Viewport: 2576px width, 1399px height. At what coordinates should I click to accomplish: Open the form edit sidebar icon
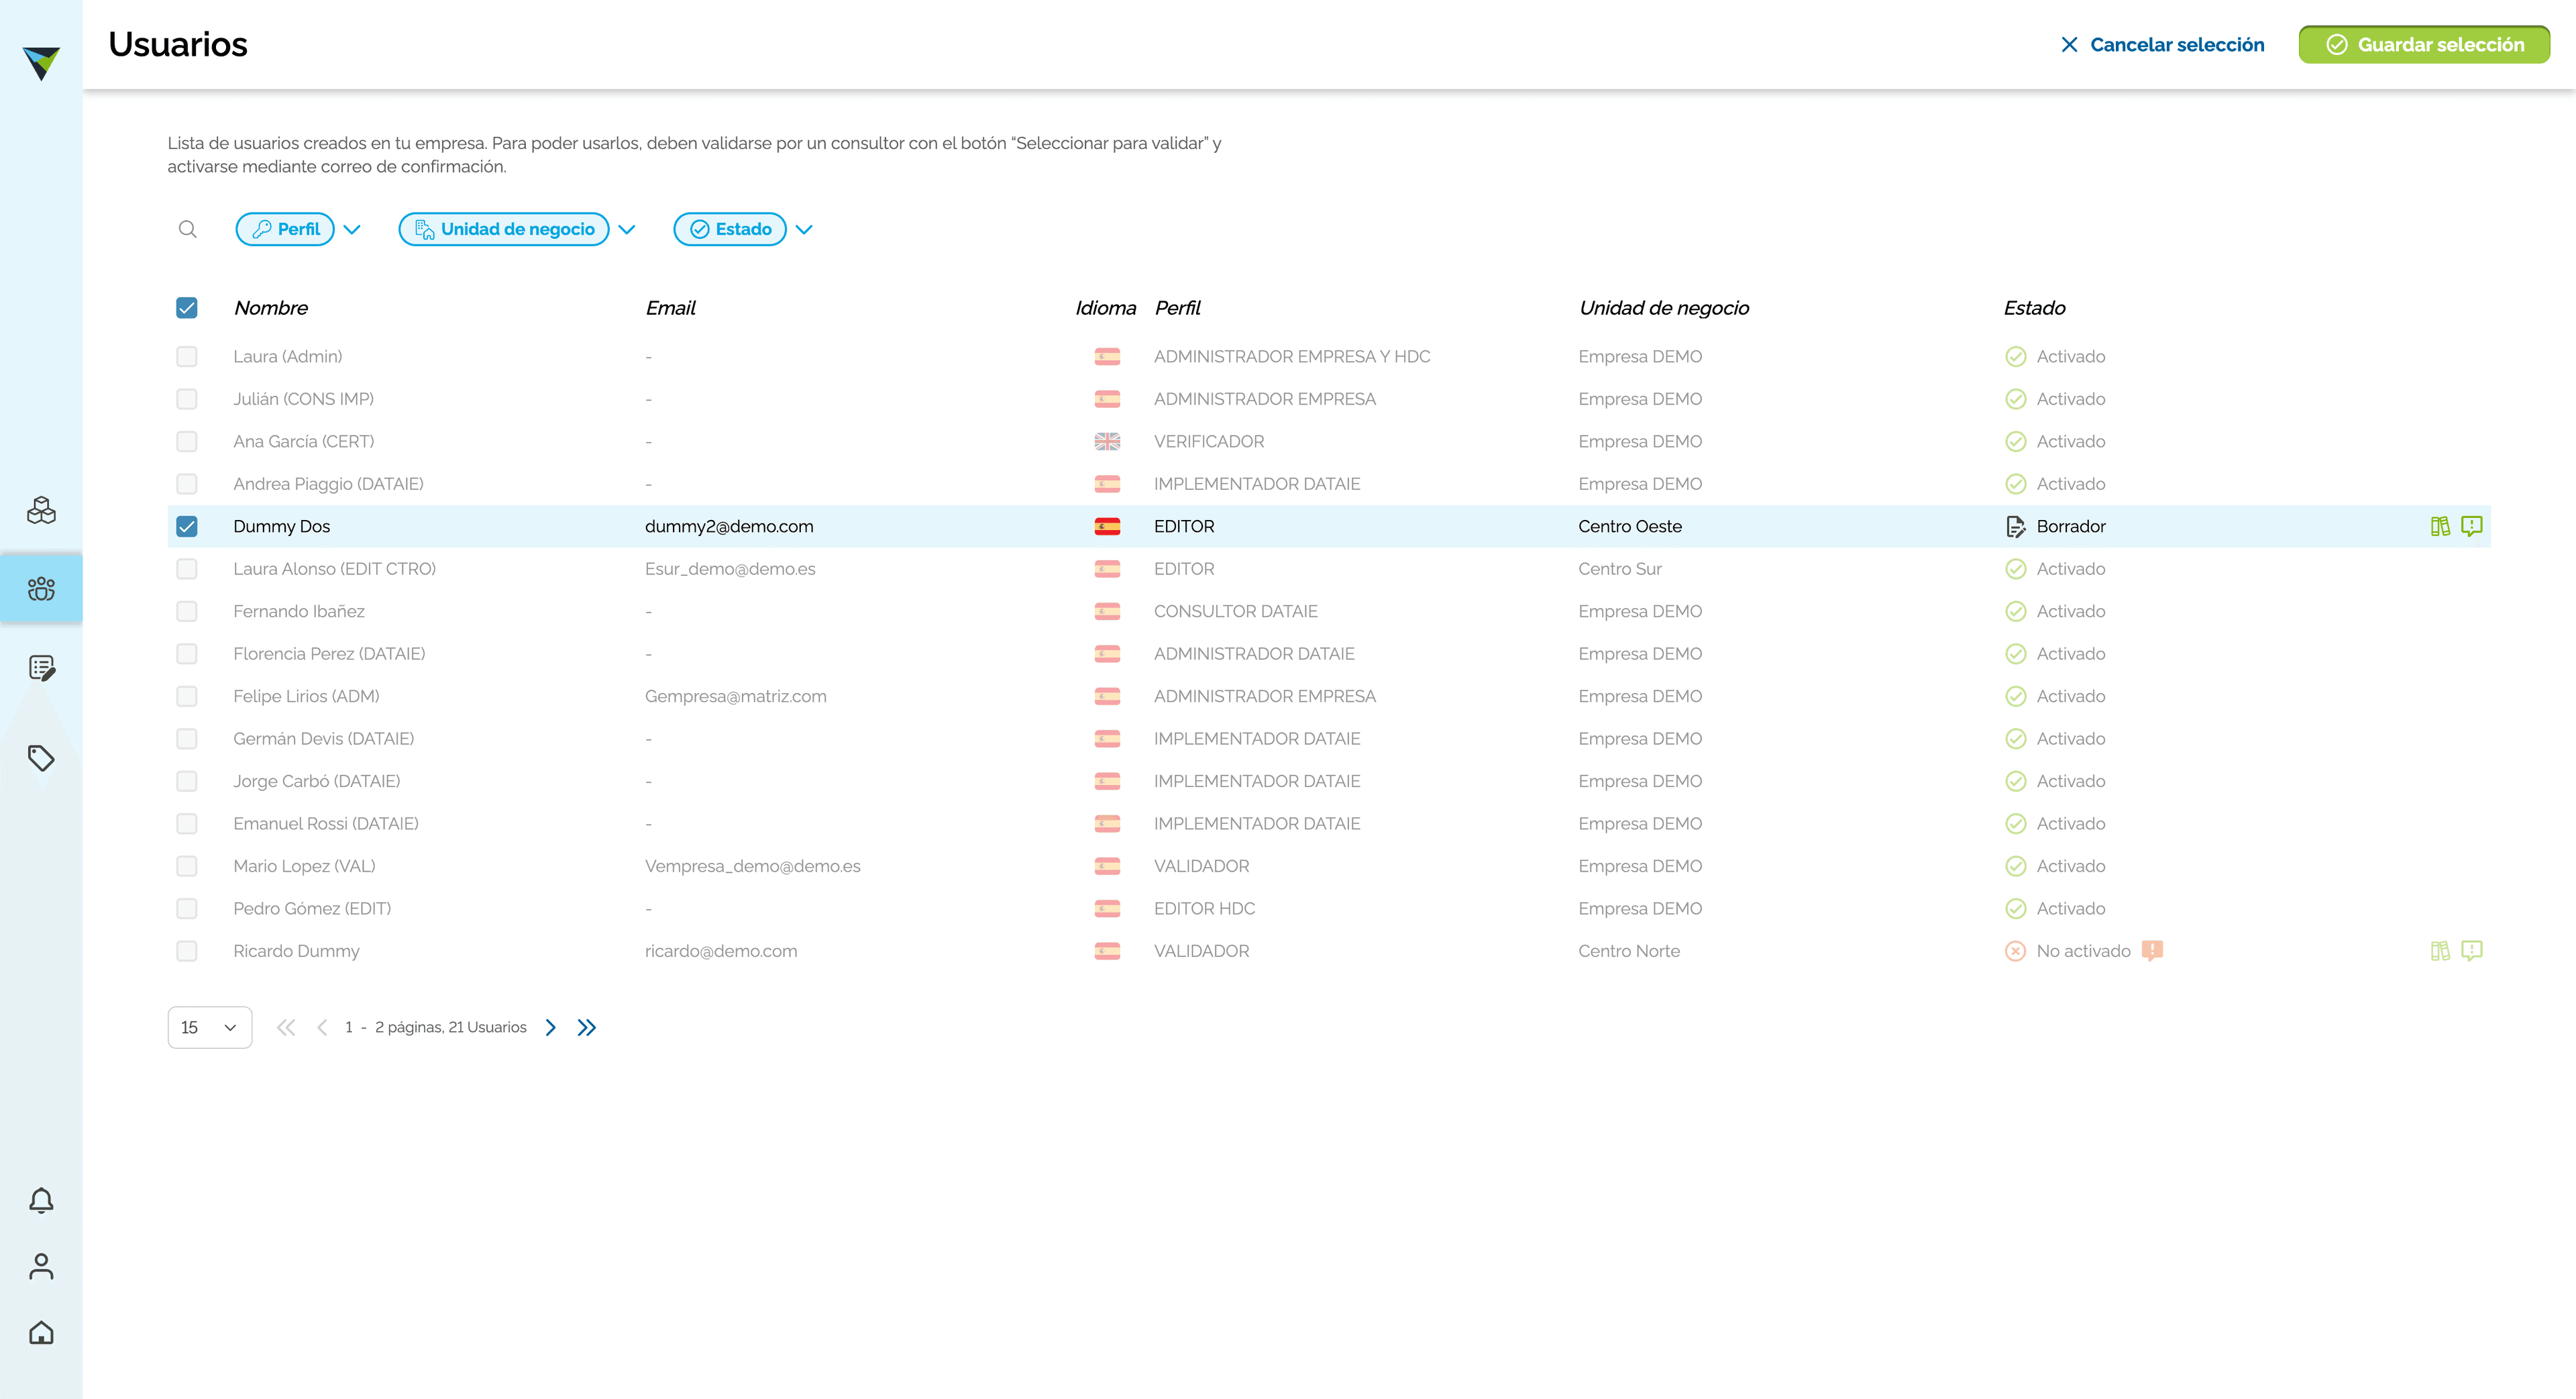(41, 668)
